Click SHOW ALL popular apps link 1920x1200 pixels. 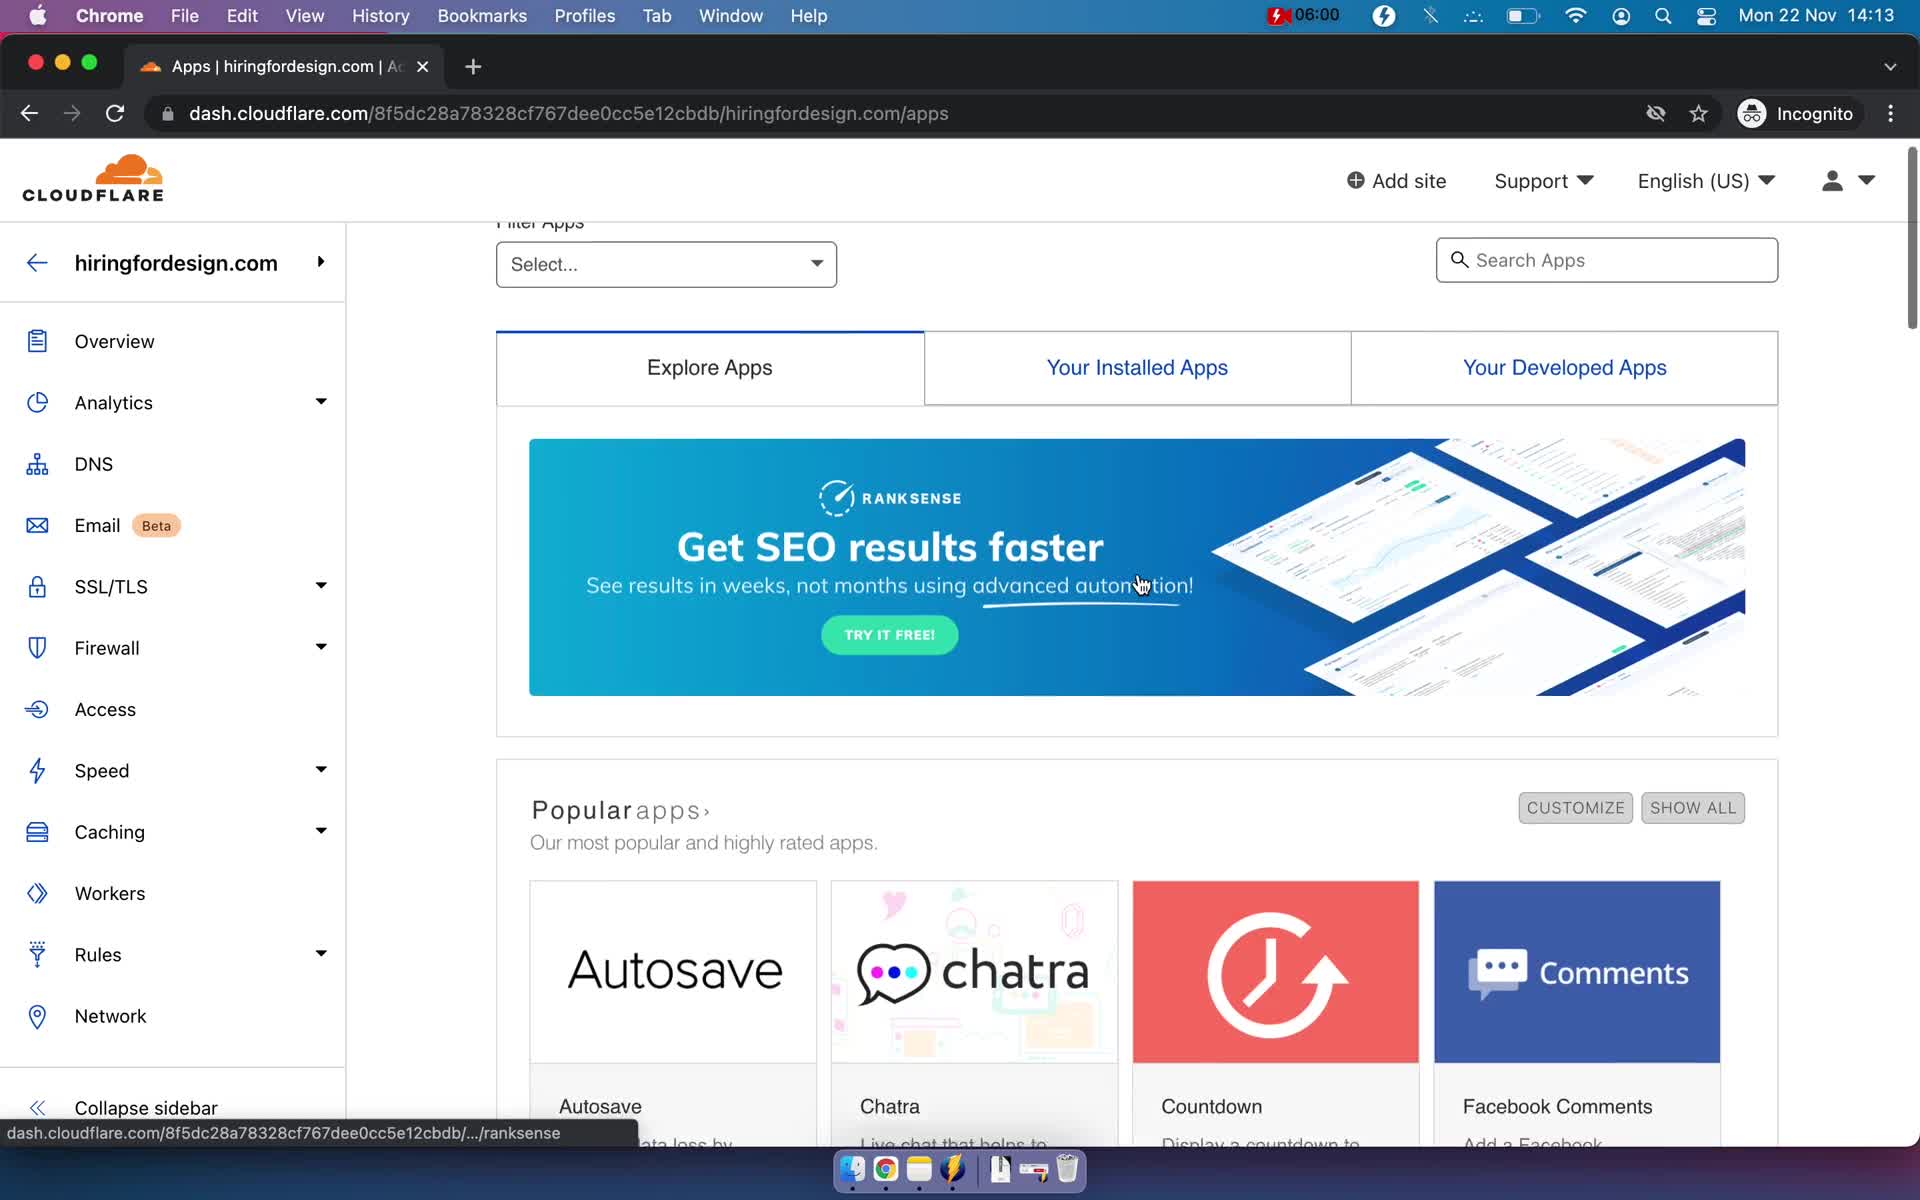click(x=1692, y=807)
